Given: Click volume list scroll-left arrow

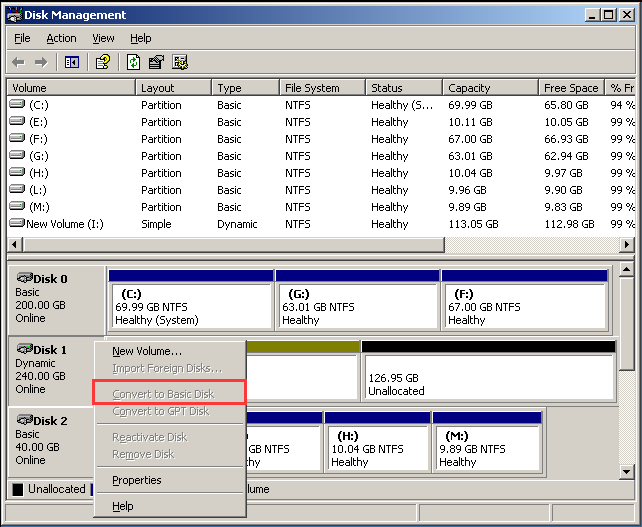Looking at the screenshot, I should pos(15,244).
